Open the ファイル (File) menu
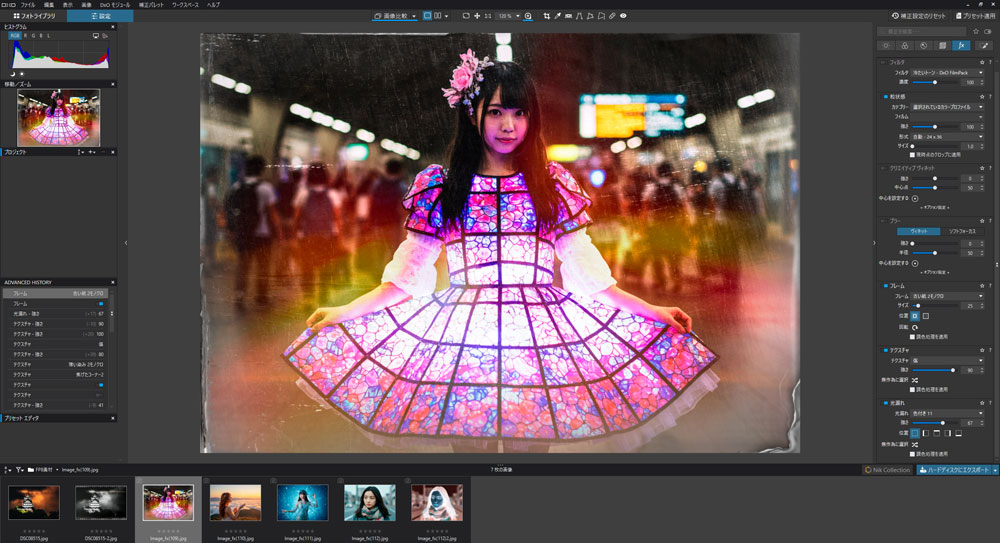 click(x=28, y=5)
